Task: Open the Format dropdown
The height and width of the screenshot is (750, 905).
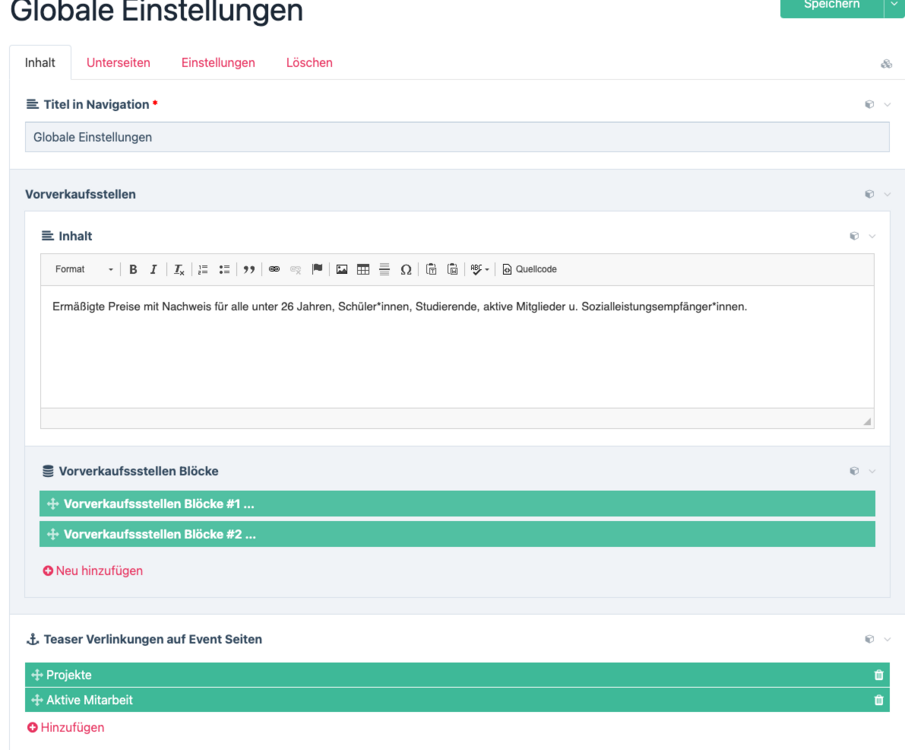Action: 84,270
